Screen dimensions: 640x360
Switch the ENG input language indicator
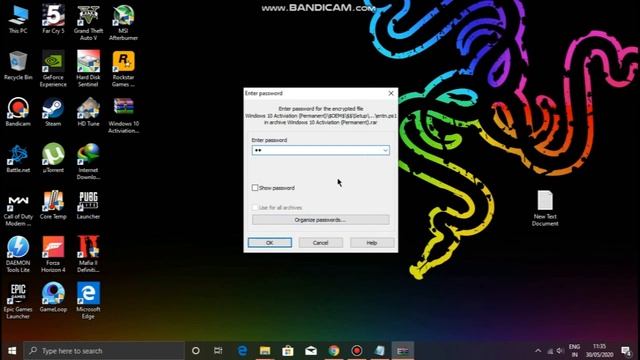(x=574, y=351)
